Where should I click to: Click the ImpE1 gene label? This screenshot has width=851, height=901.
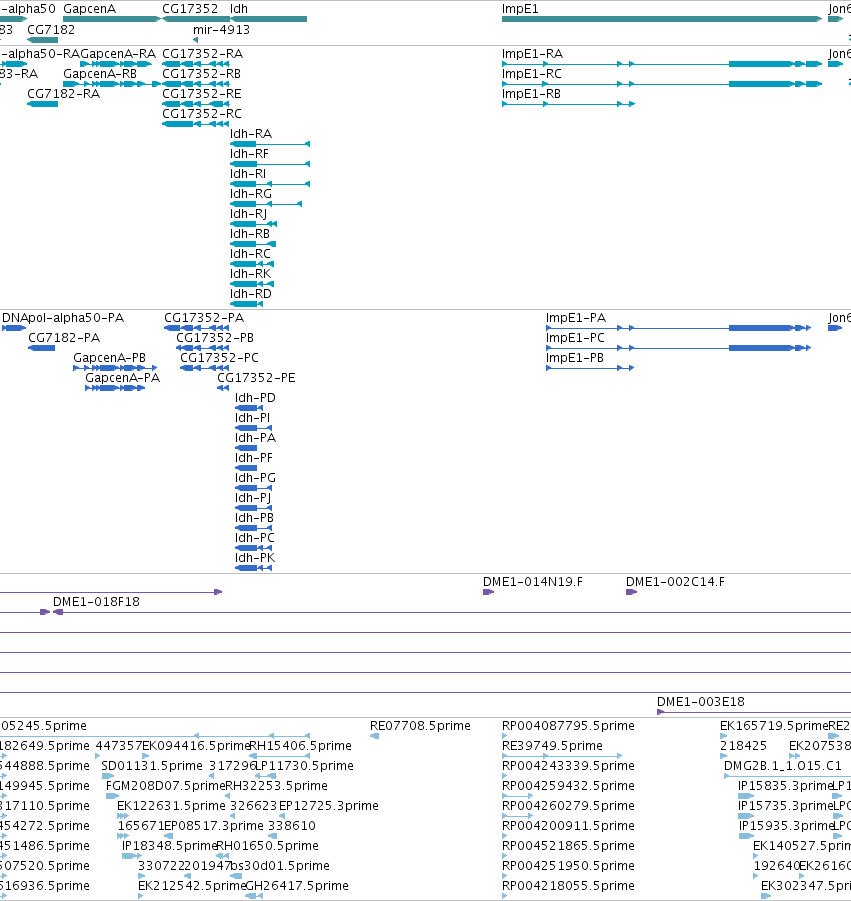(x=520, y=9)
